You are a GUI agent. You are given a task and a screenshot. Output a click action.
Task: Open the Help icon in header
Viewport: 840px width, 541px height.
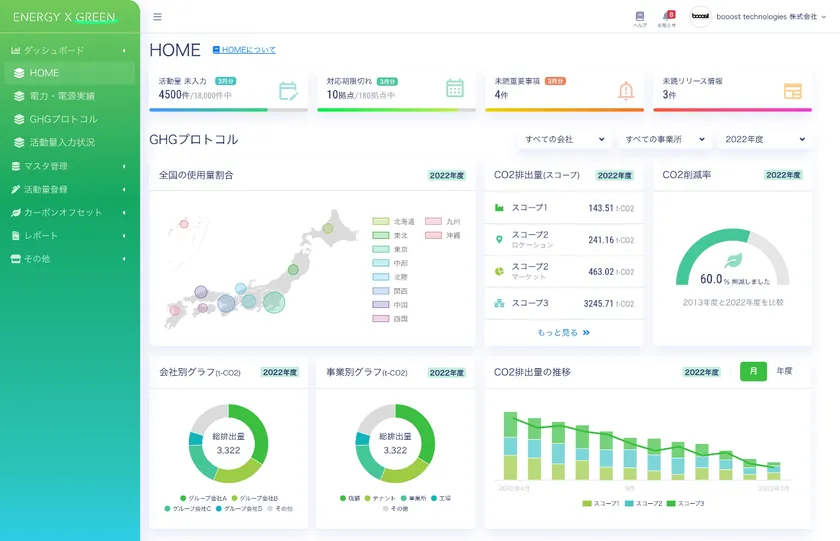pyautogui.click(x=640, y=17)
